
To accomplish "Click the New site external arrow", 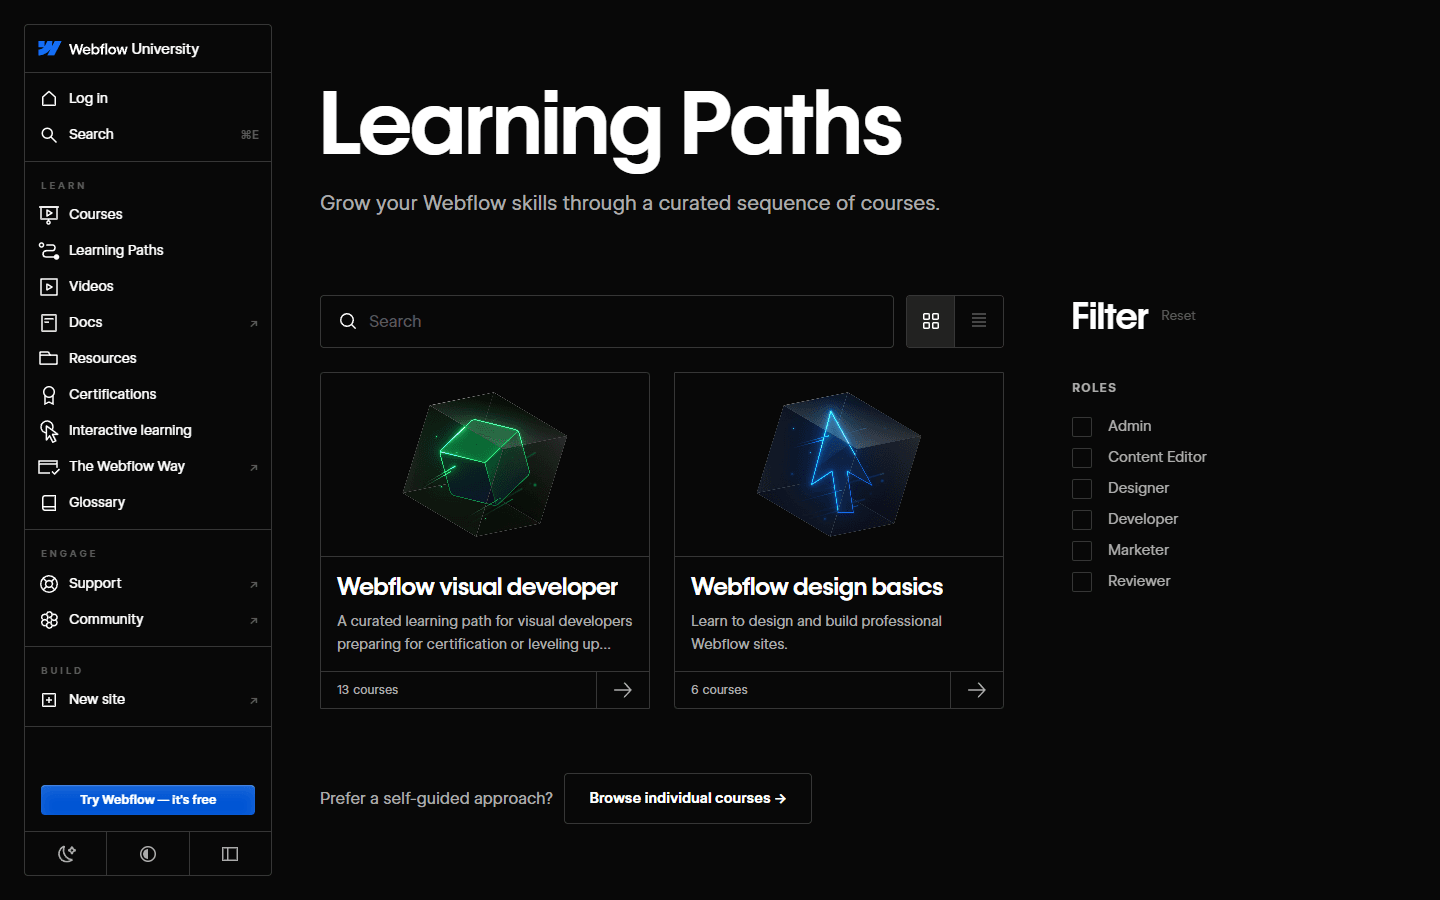I will (x=254, y=700).
